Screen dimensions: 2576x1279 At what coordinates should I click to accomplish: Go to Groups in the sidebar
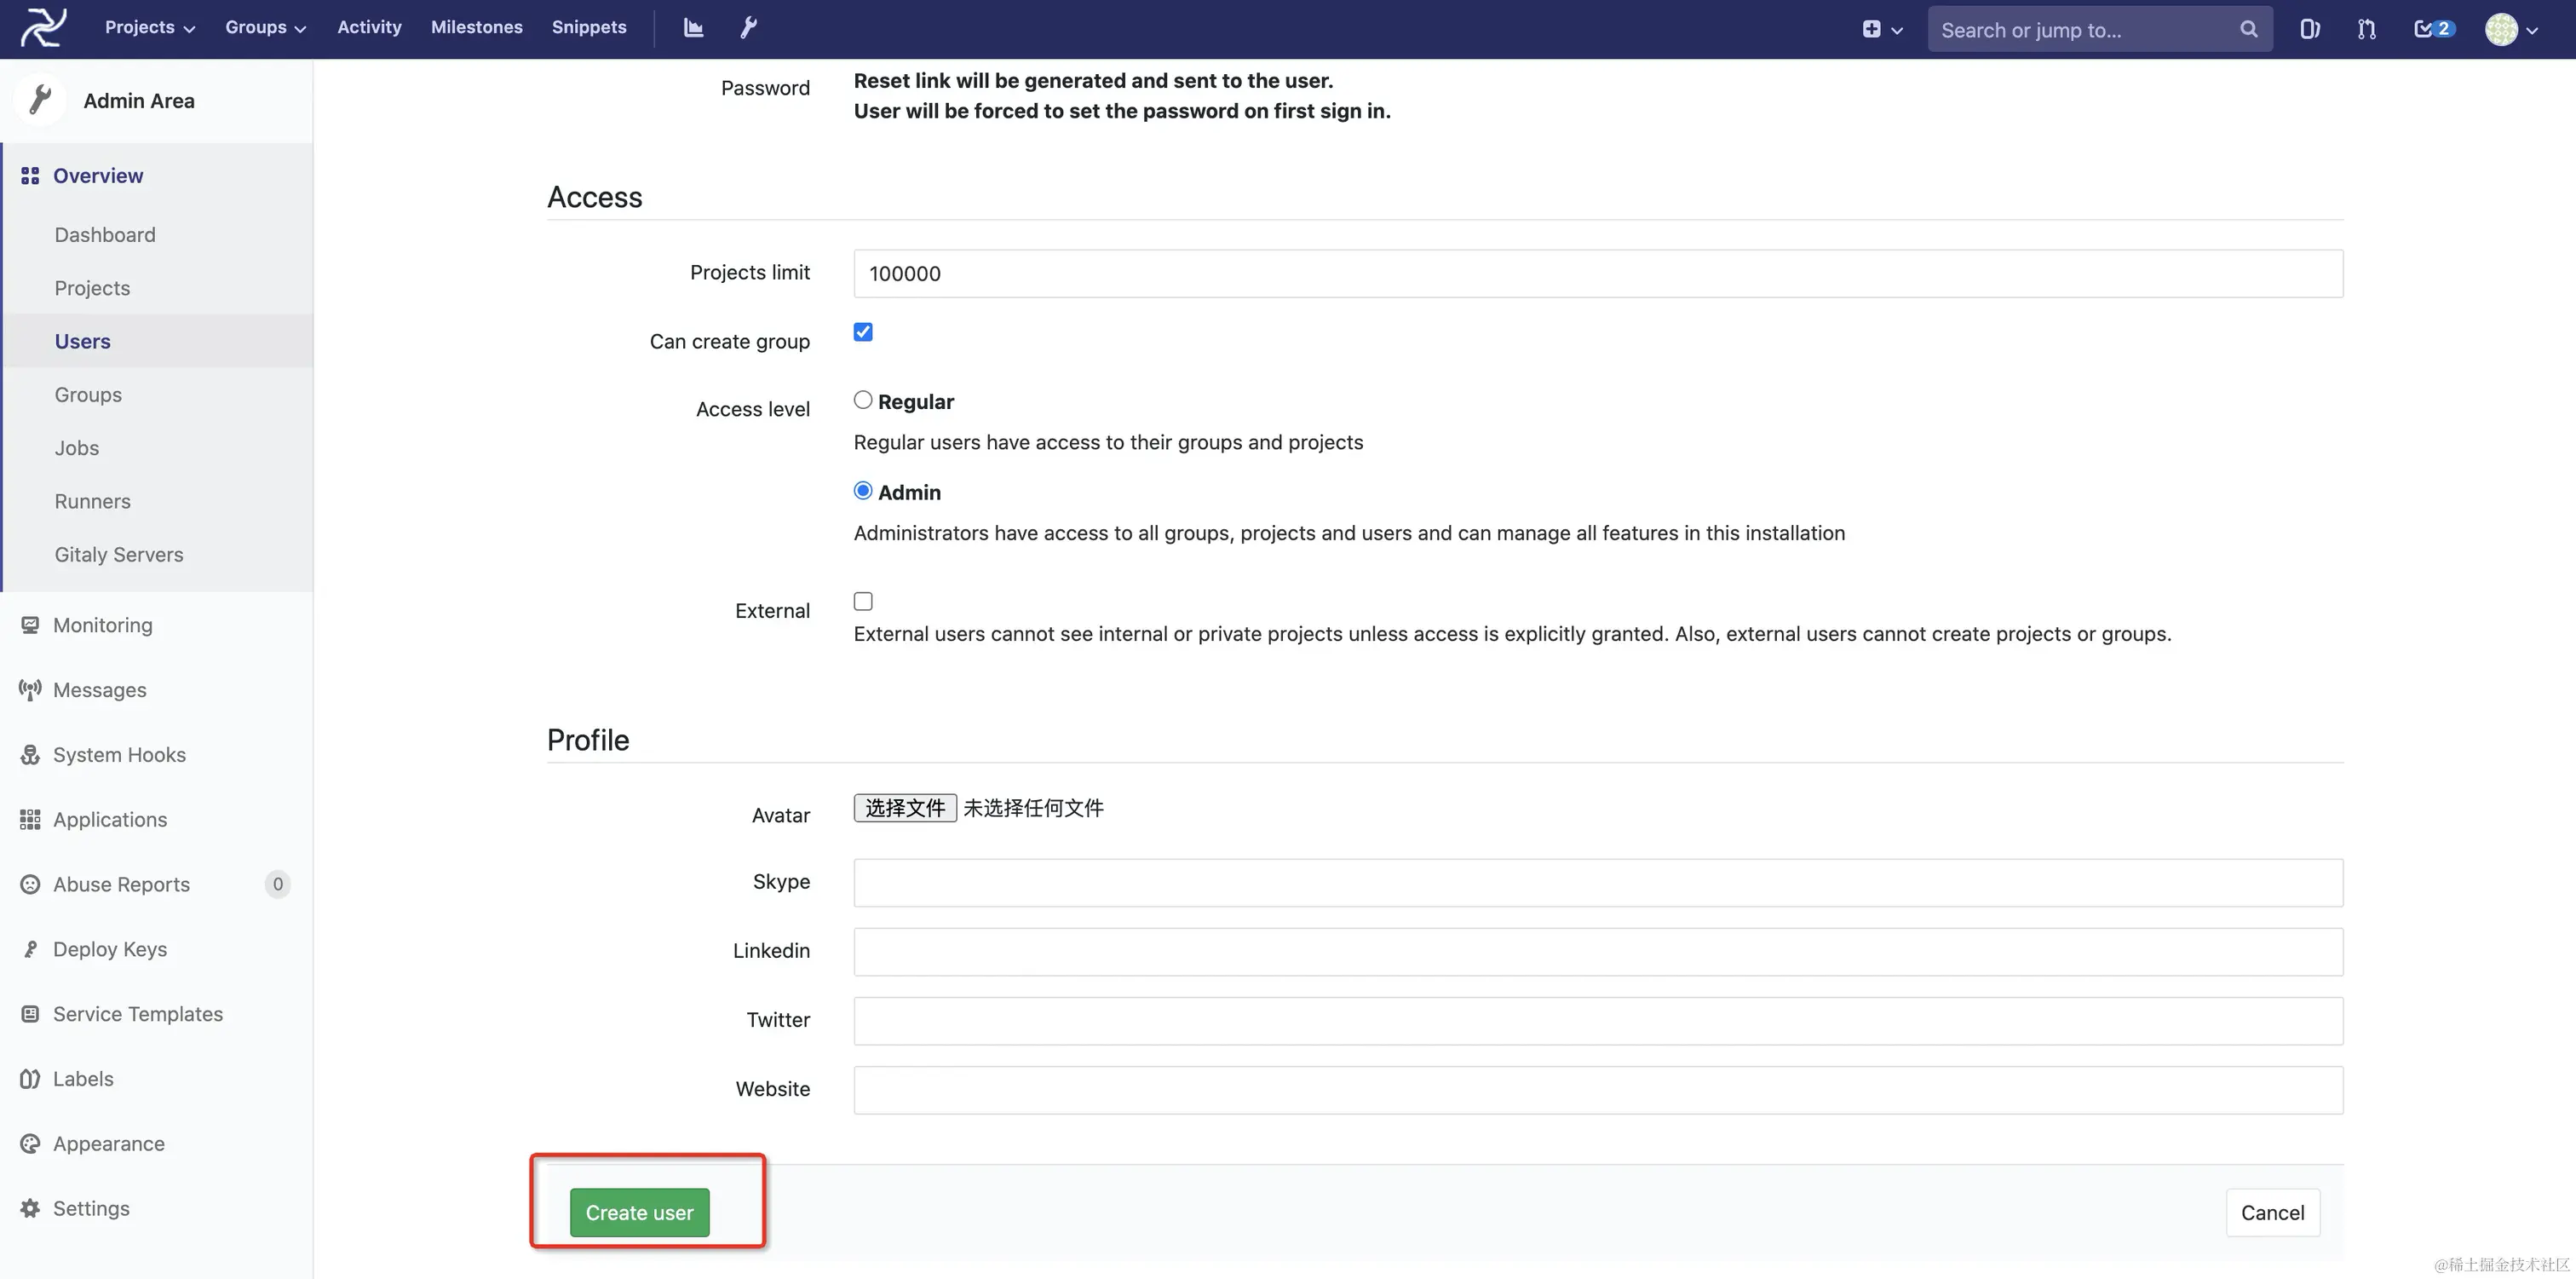click(88, 395)
